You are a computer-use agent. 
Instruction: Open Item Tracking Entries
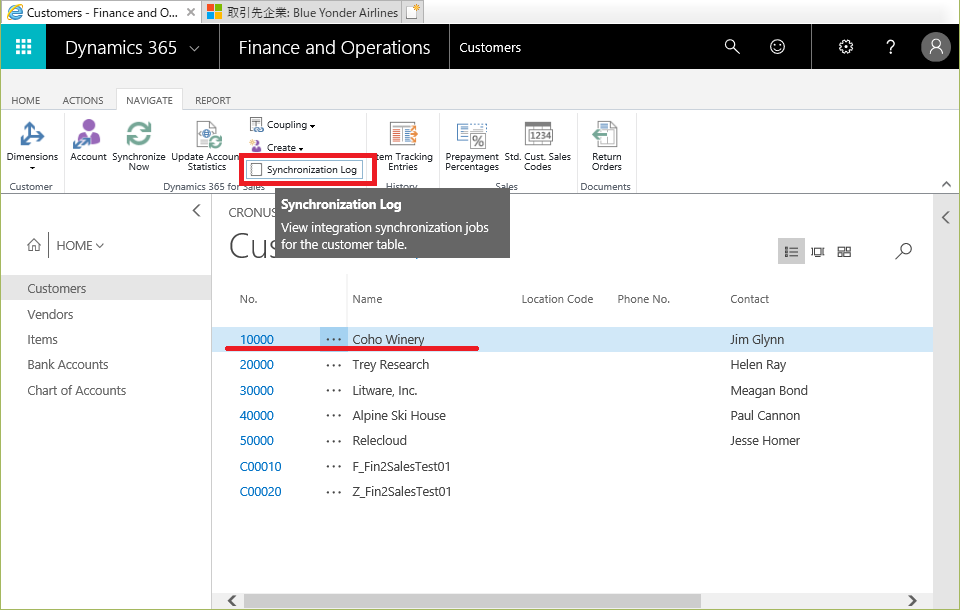[x=403, y=146]
